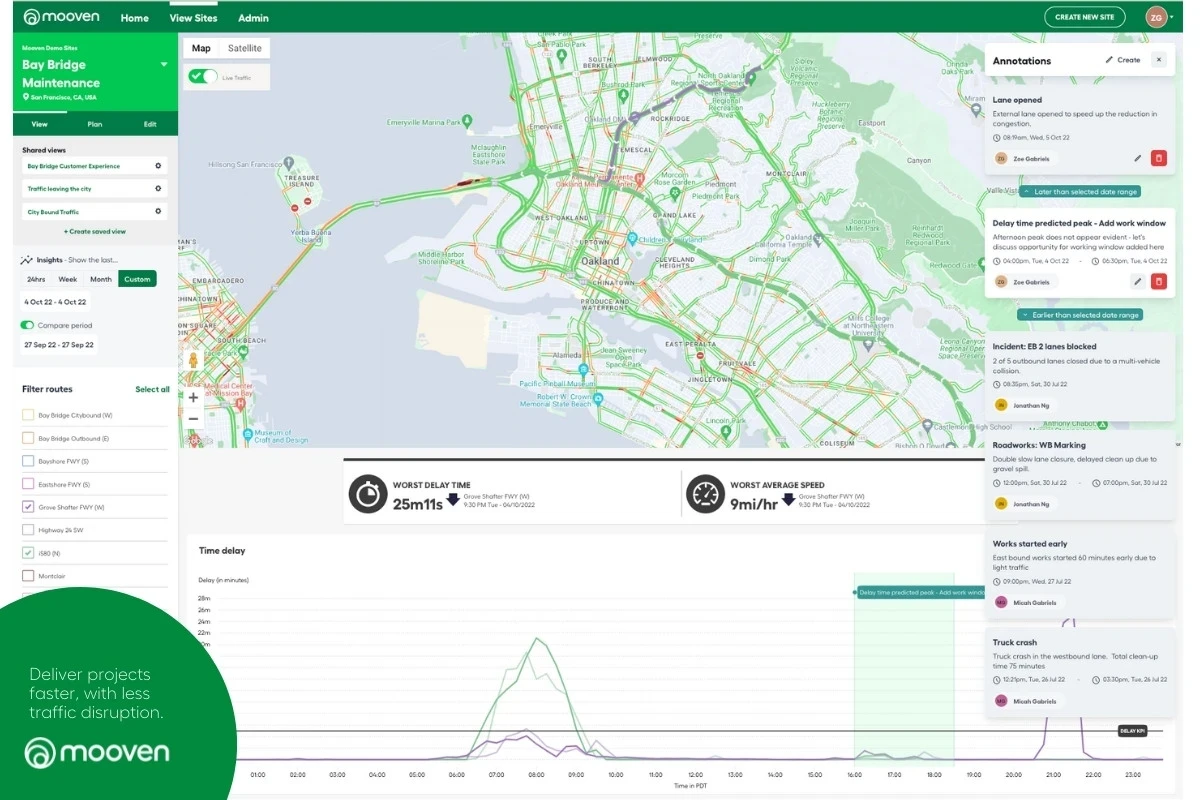The image size is (1200, 800).
Task: Open the 4 Oct 22 date range picker
Action: click(x=55, y=302)
